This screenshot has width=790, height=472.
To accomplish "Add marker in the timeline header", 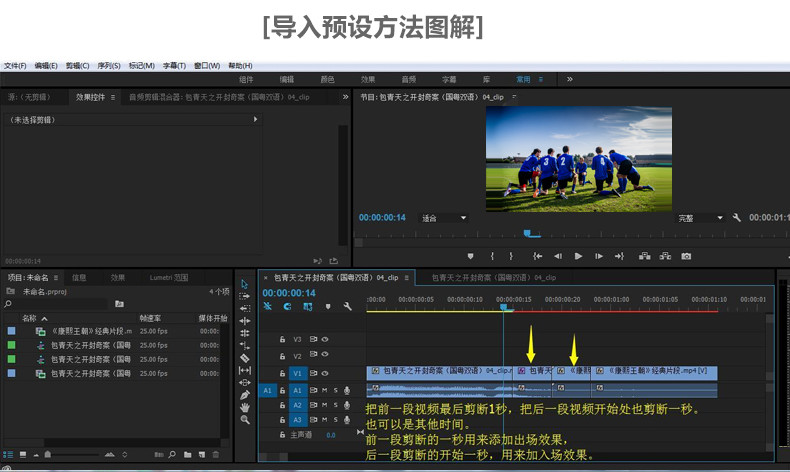I will (x=328, y=306).
